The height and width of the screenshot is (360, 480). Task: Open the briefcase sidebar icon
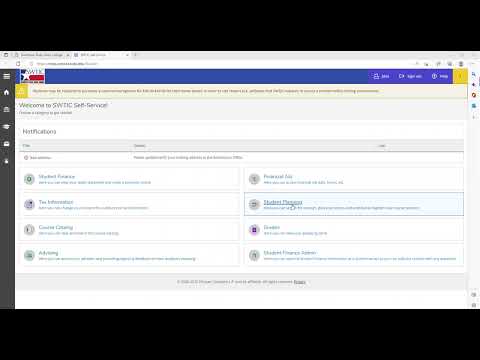[x=6, y=144]
